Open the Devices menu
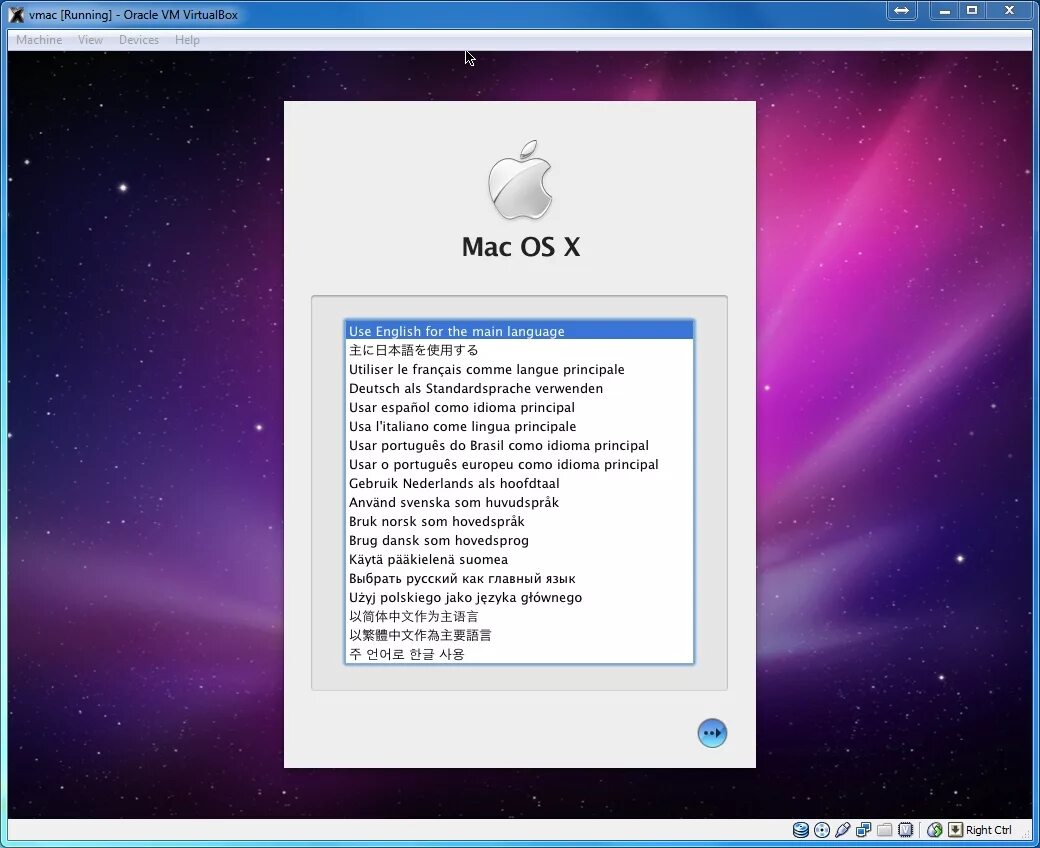Viewport: 1040px width, 848px height. coord(139,40)
